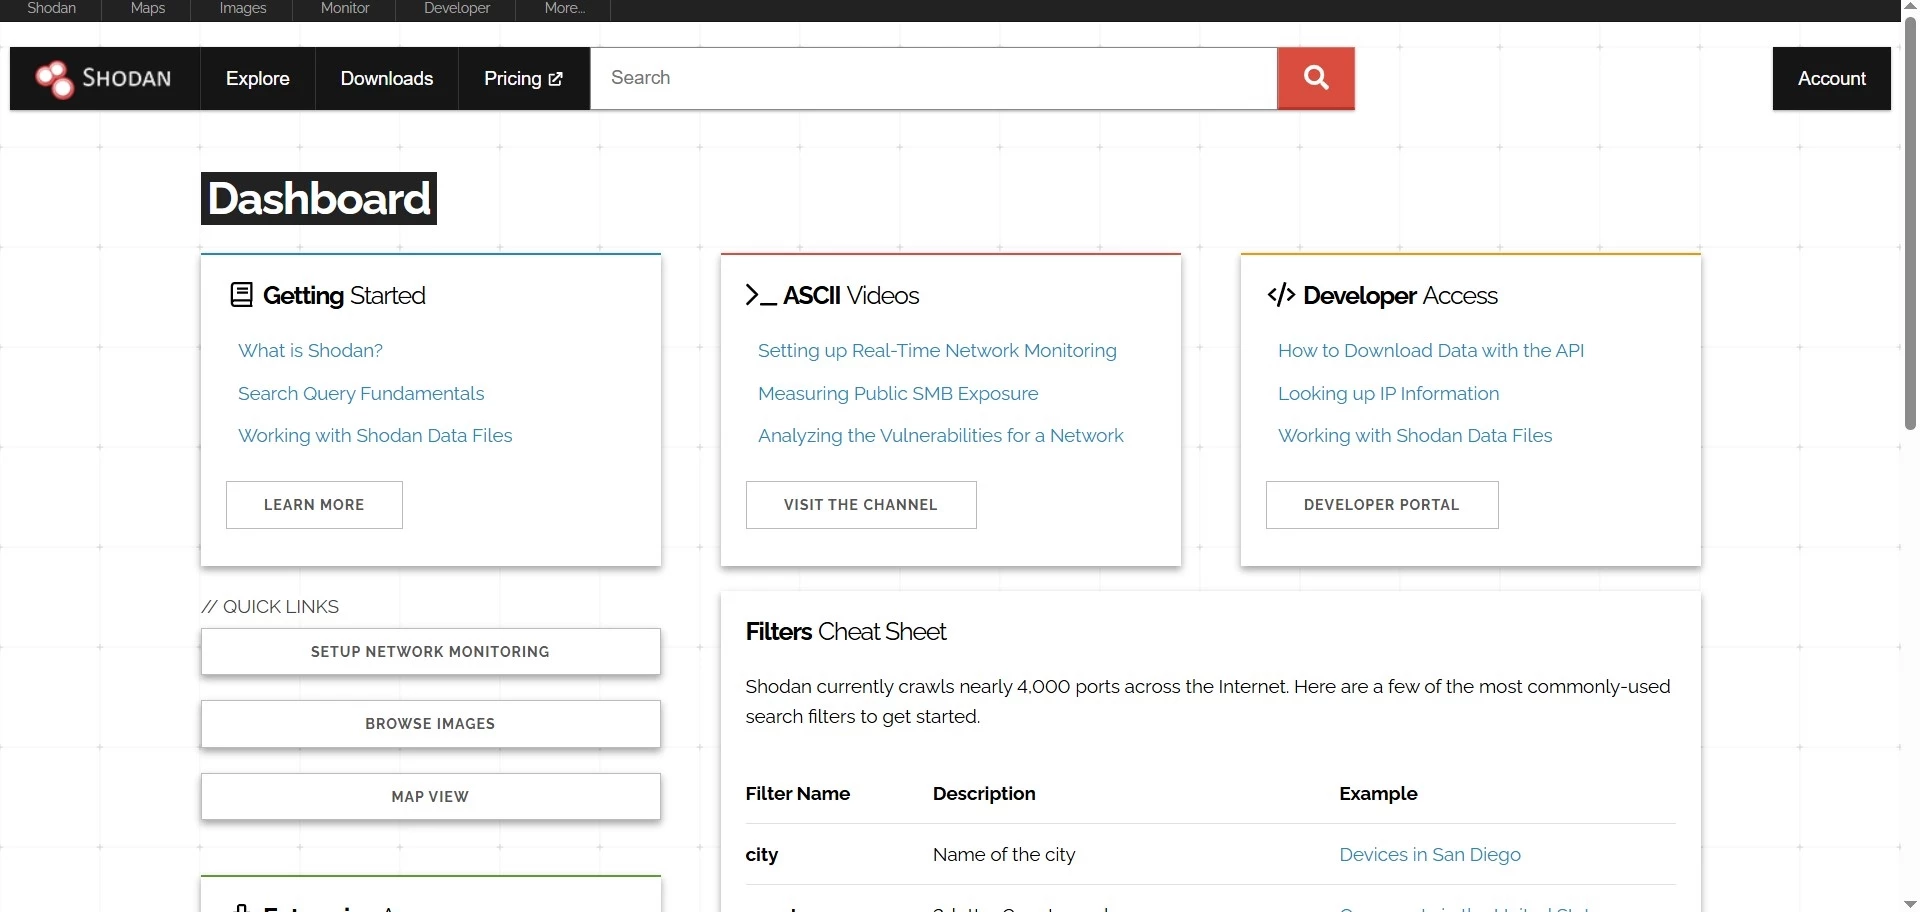Click the scrollbar down arrow

(1910, 904)
